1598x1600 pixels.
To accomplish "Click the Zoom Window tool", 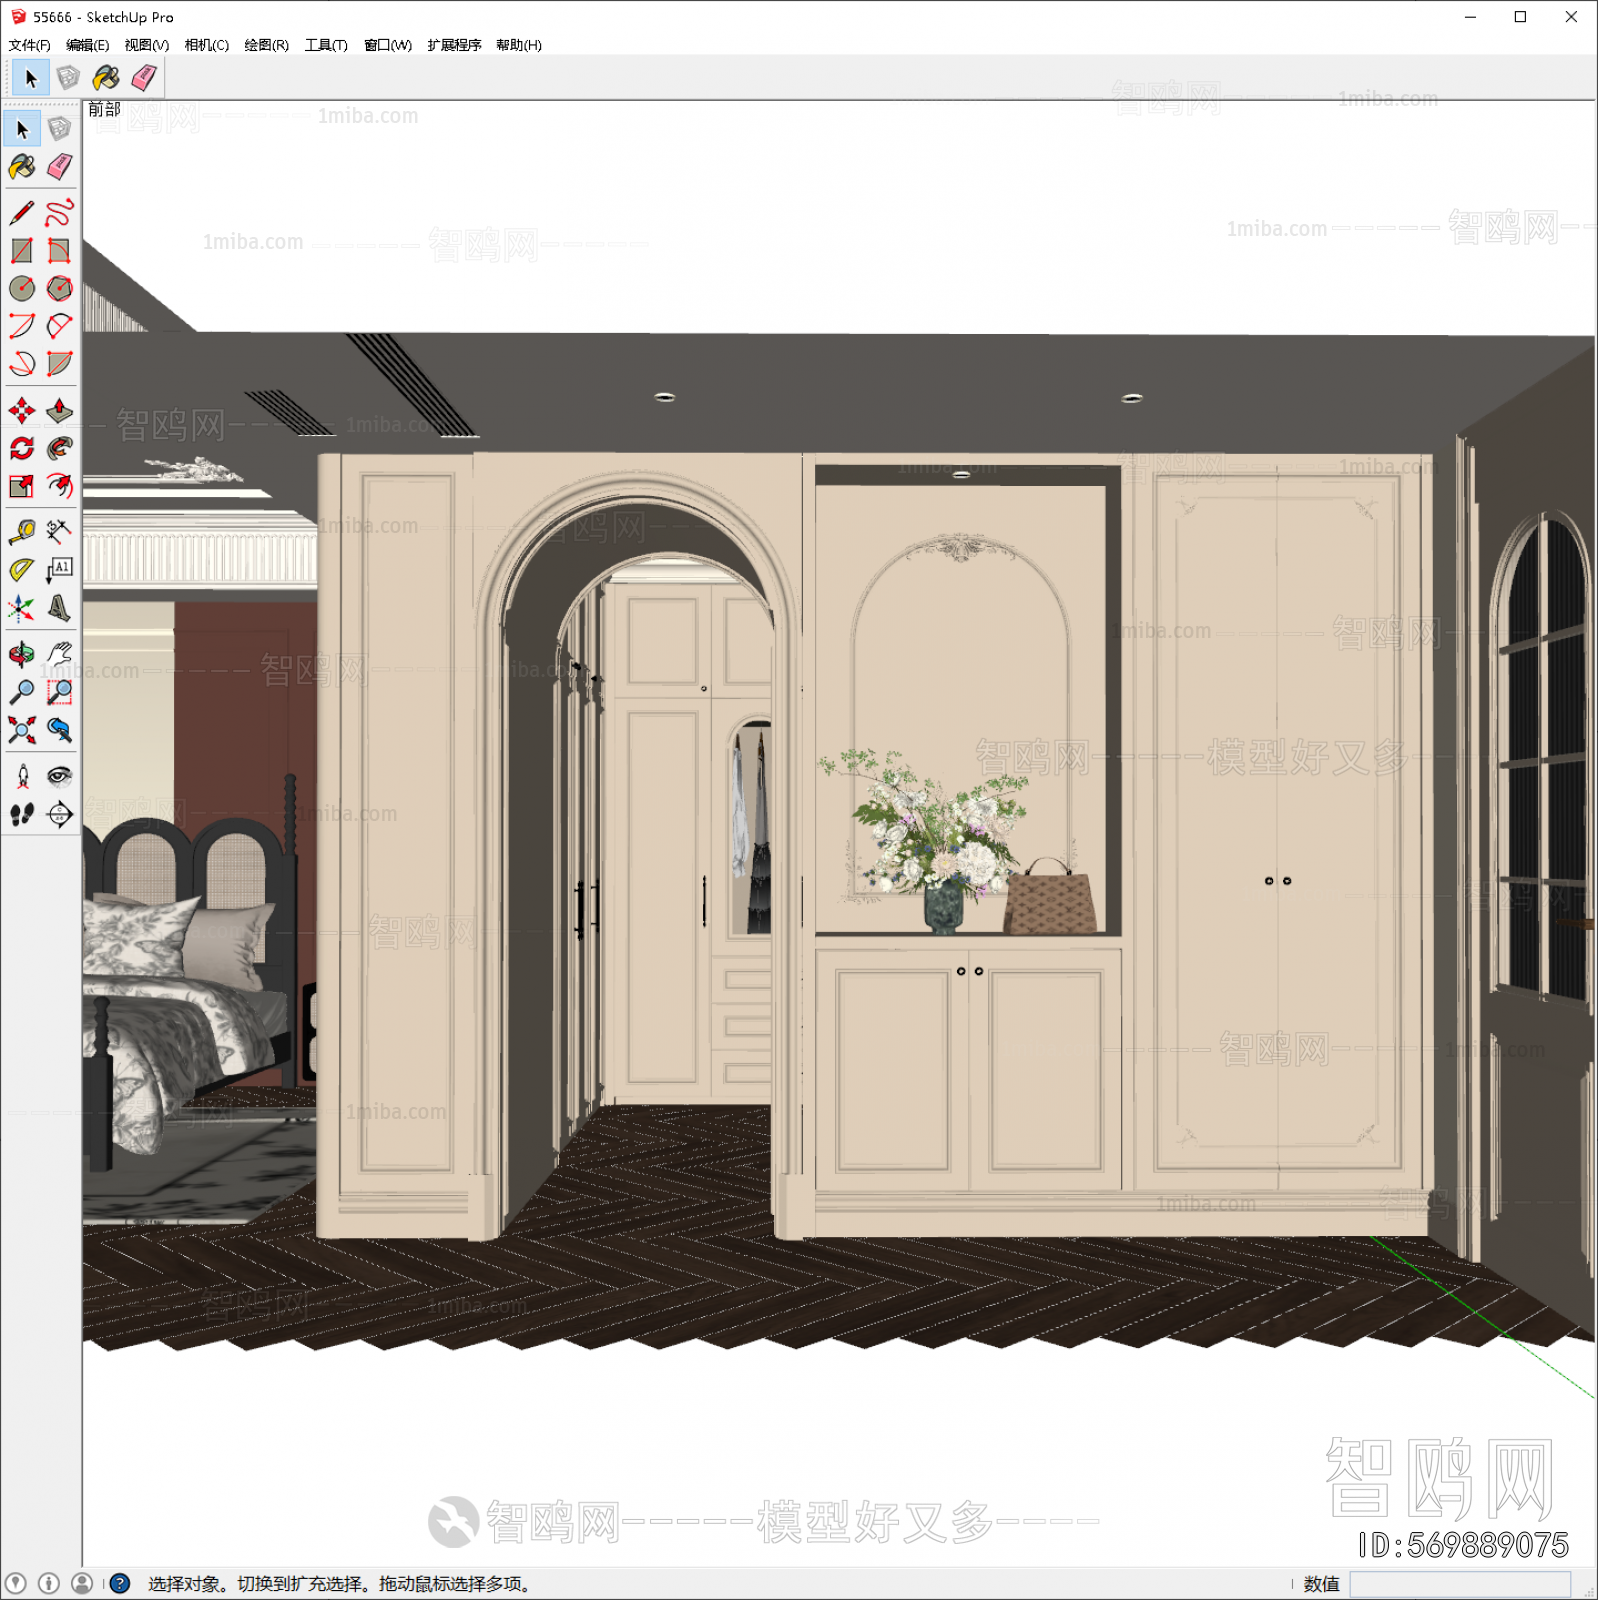I will [x=60, y=692].
